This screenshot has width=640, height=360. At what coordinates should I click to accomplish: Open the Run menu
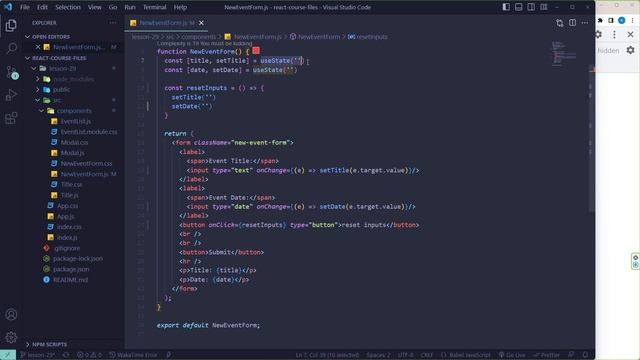point(130,7)
